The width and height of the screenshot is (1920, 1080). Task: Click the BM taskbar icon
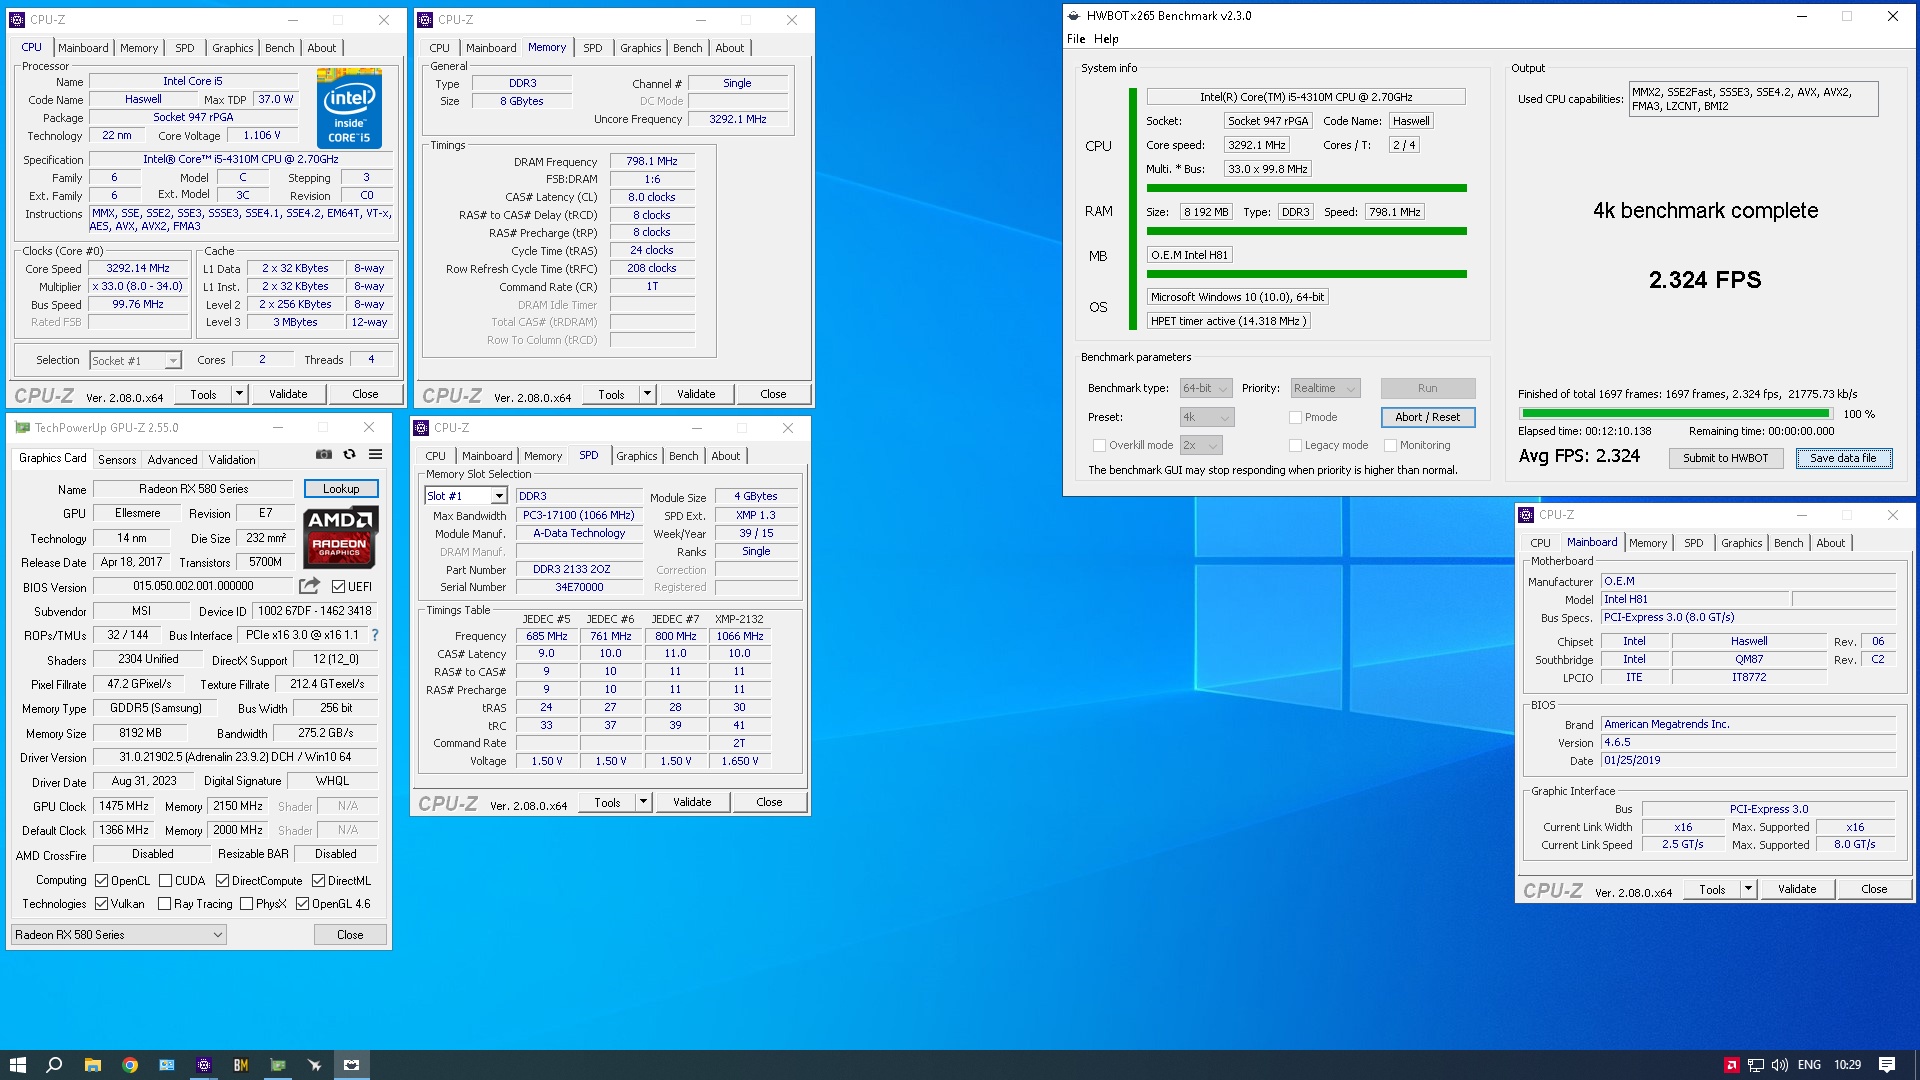(x=240, y=1065)
